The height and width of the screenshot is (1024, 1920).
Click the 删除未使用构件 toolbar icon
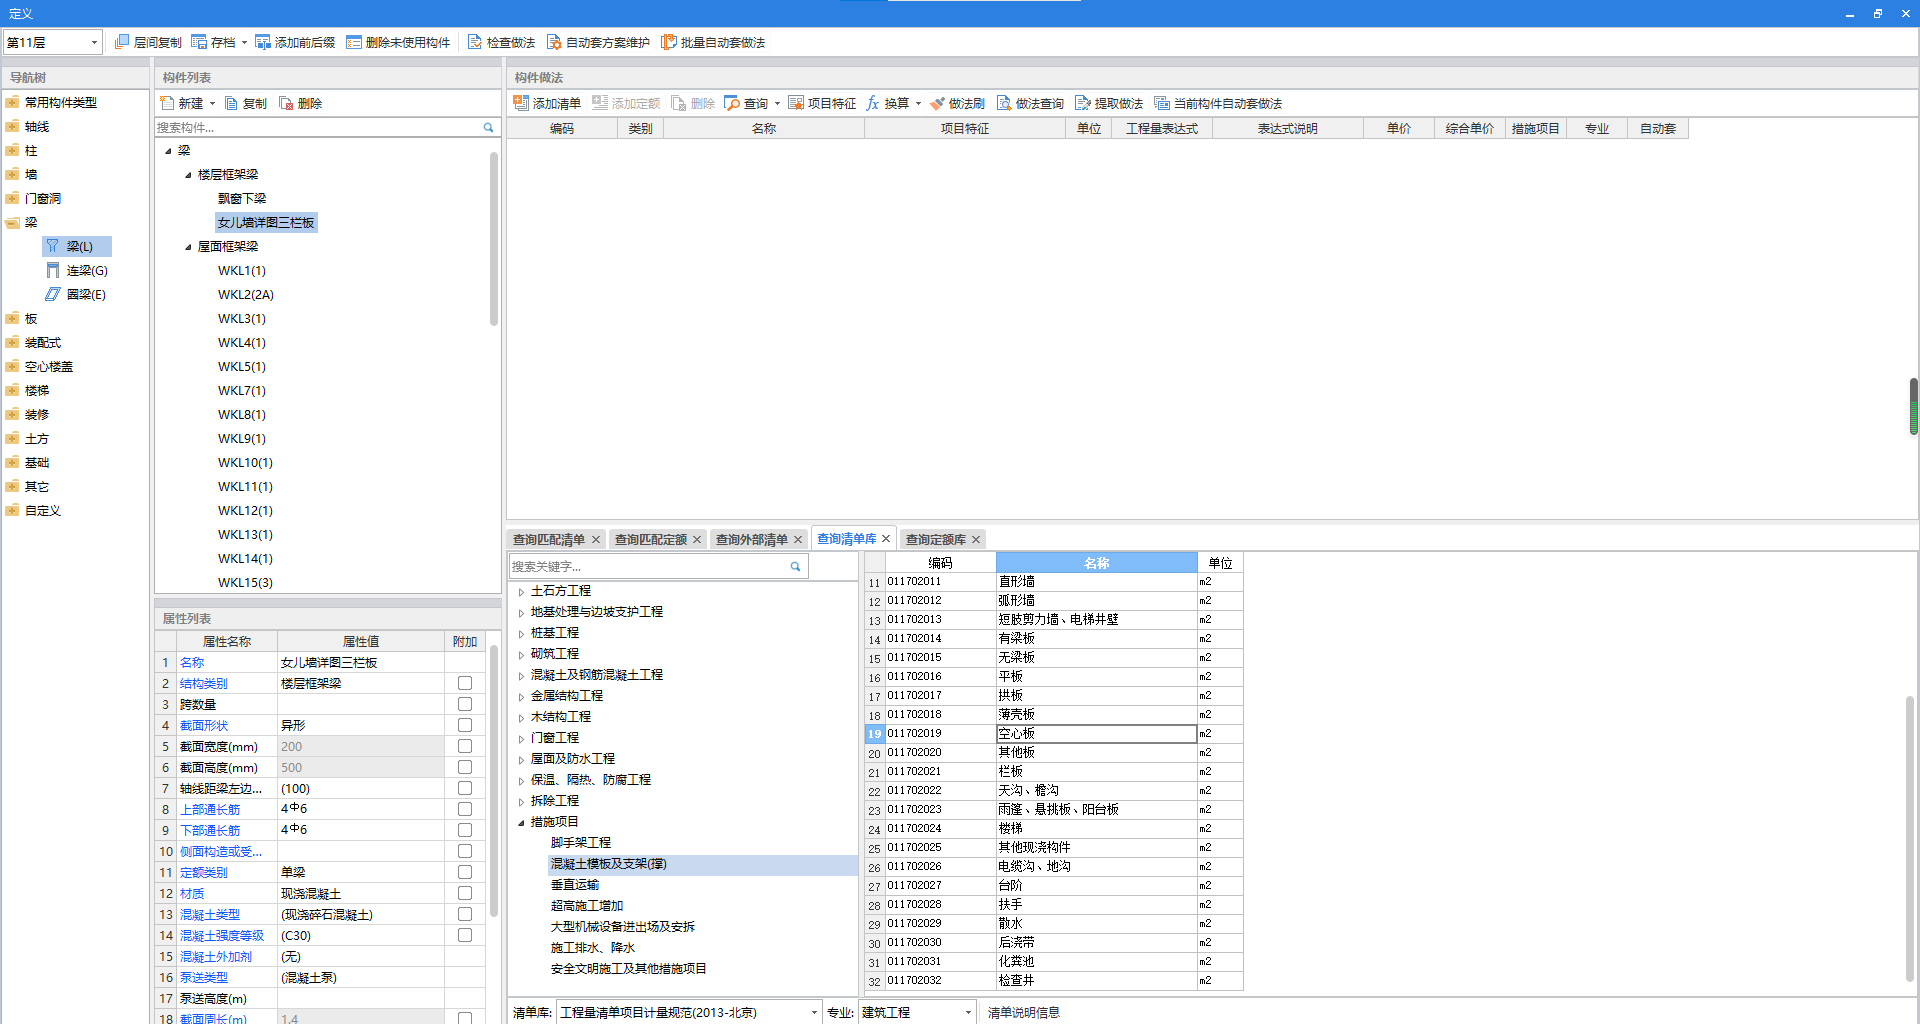pyautogui.click(x=354, y=42)
